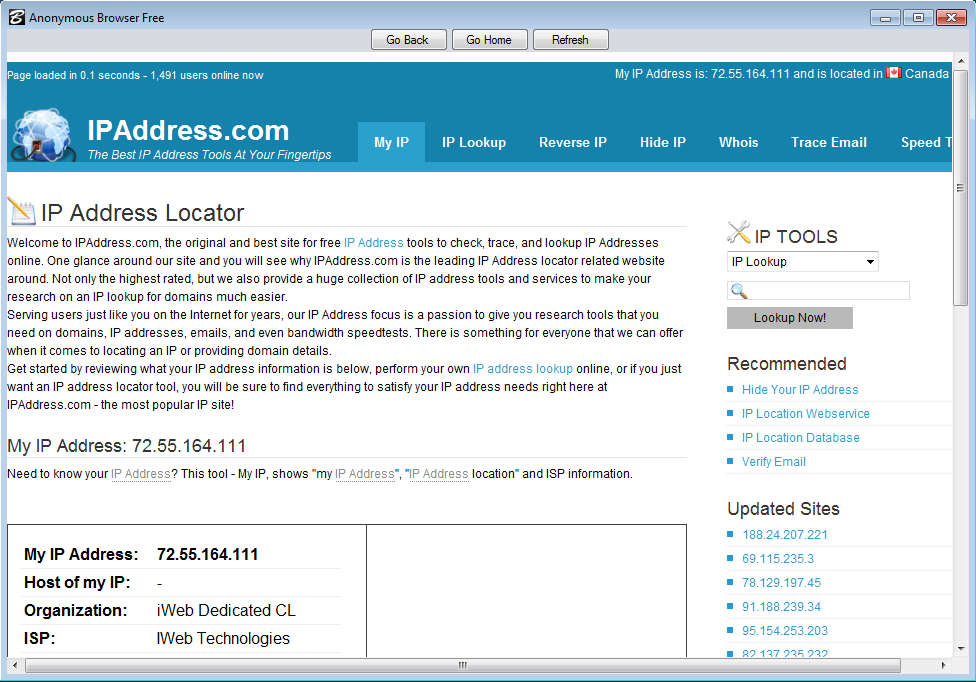
Task: Click the IP Tools wrench icon
Action: click(x=739, y=233)
